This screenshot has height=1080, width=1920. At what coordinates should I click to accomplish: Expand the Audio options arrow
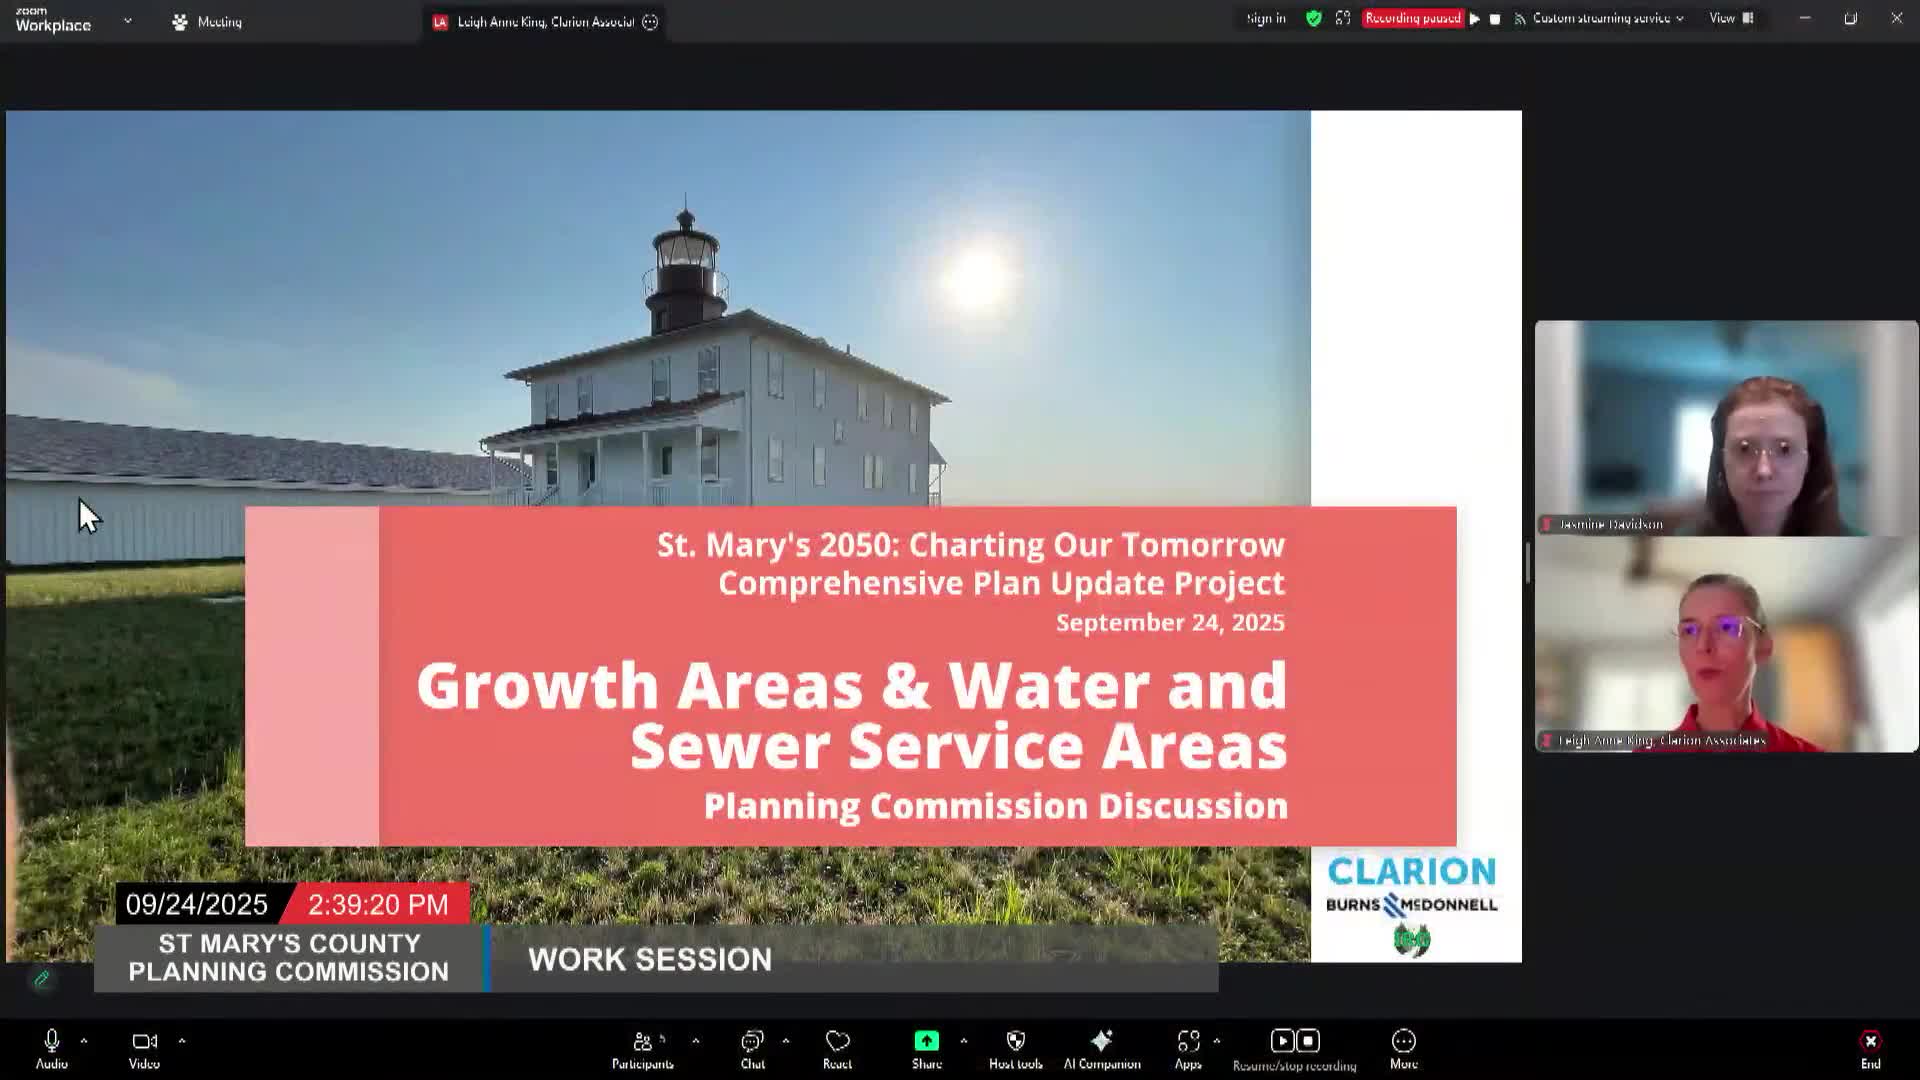[84, 1041]
